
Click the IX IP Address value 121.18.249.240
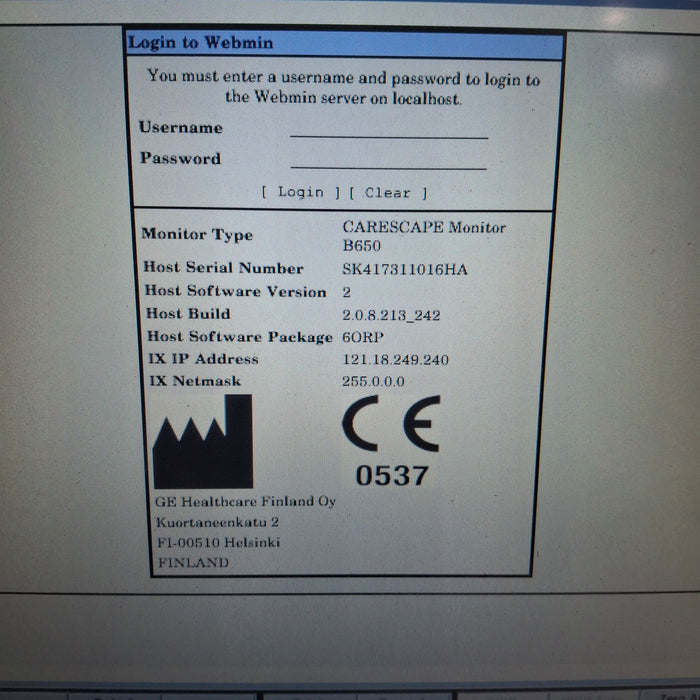pos(396,359)
